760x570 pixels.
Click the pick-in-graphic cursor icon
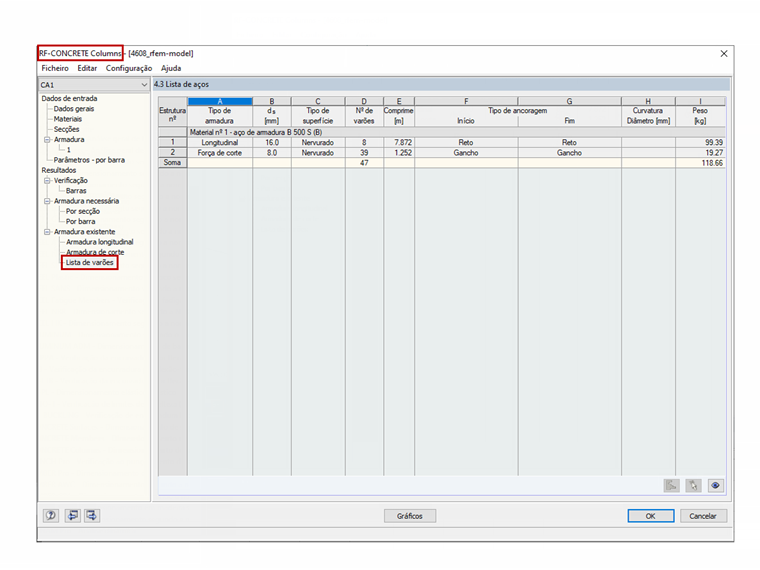coord(694,485)
